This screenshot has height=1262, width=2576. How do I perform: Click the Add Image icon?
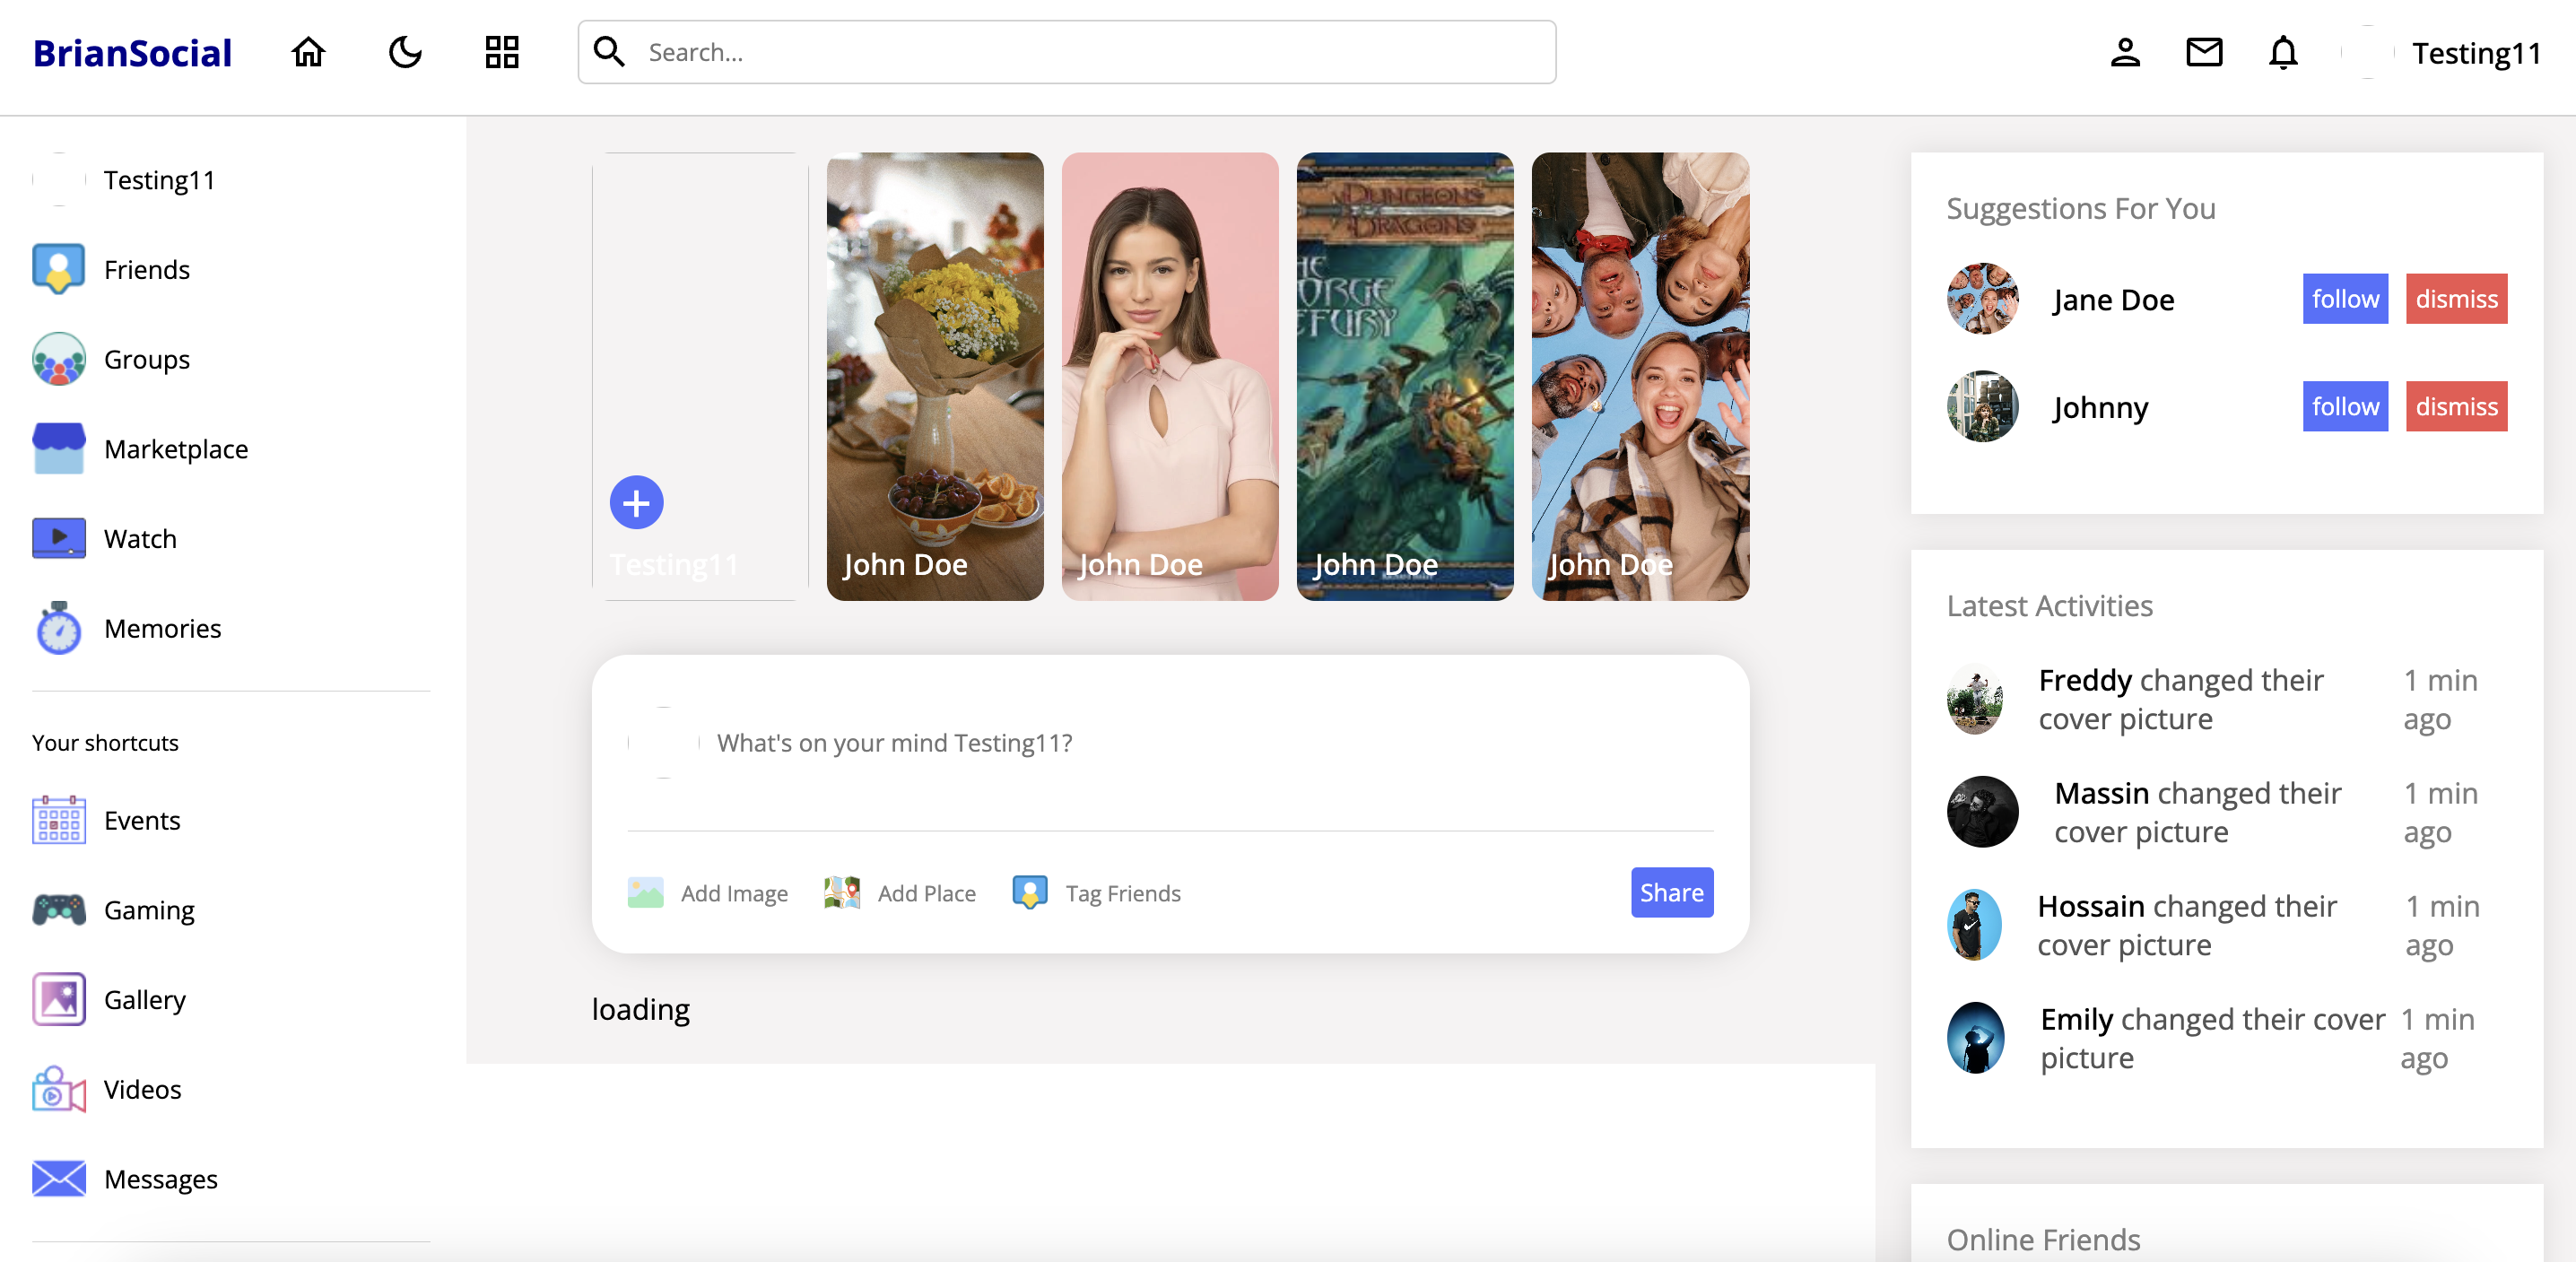point(645,892)
